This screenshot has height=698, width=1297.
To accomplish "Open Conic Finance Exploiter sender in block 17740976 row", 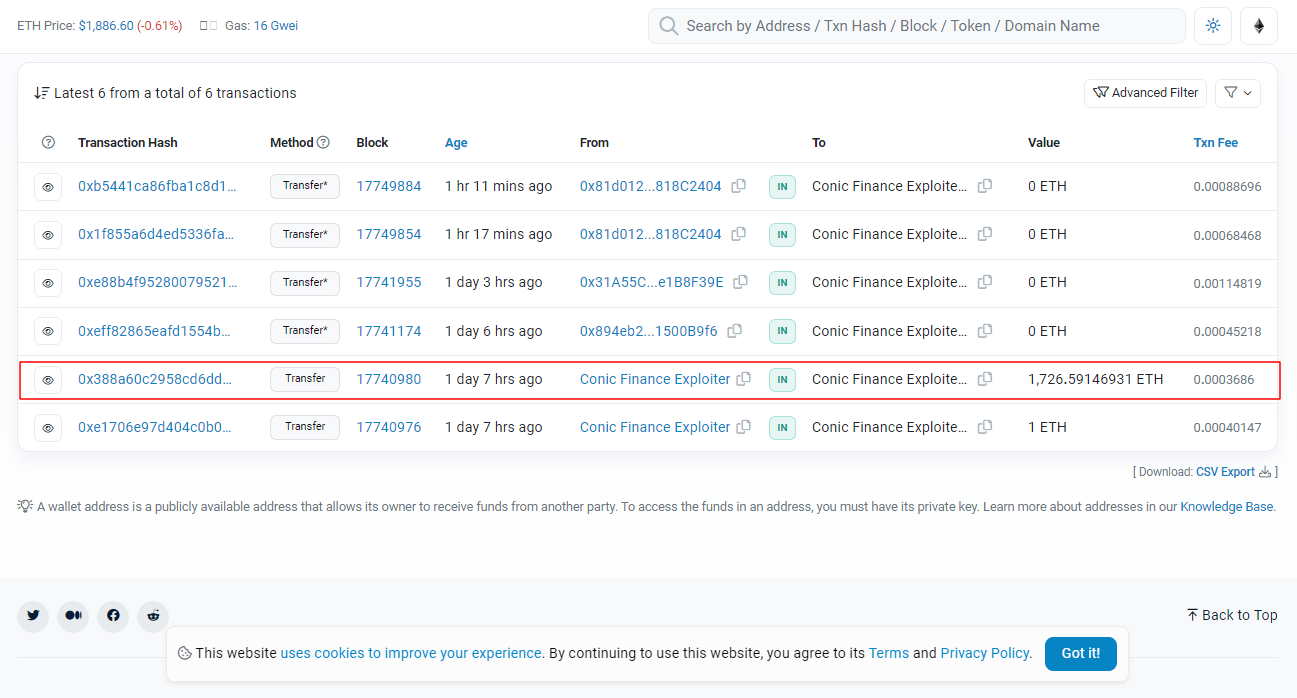I will (x=655, y=427).
